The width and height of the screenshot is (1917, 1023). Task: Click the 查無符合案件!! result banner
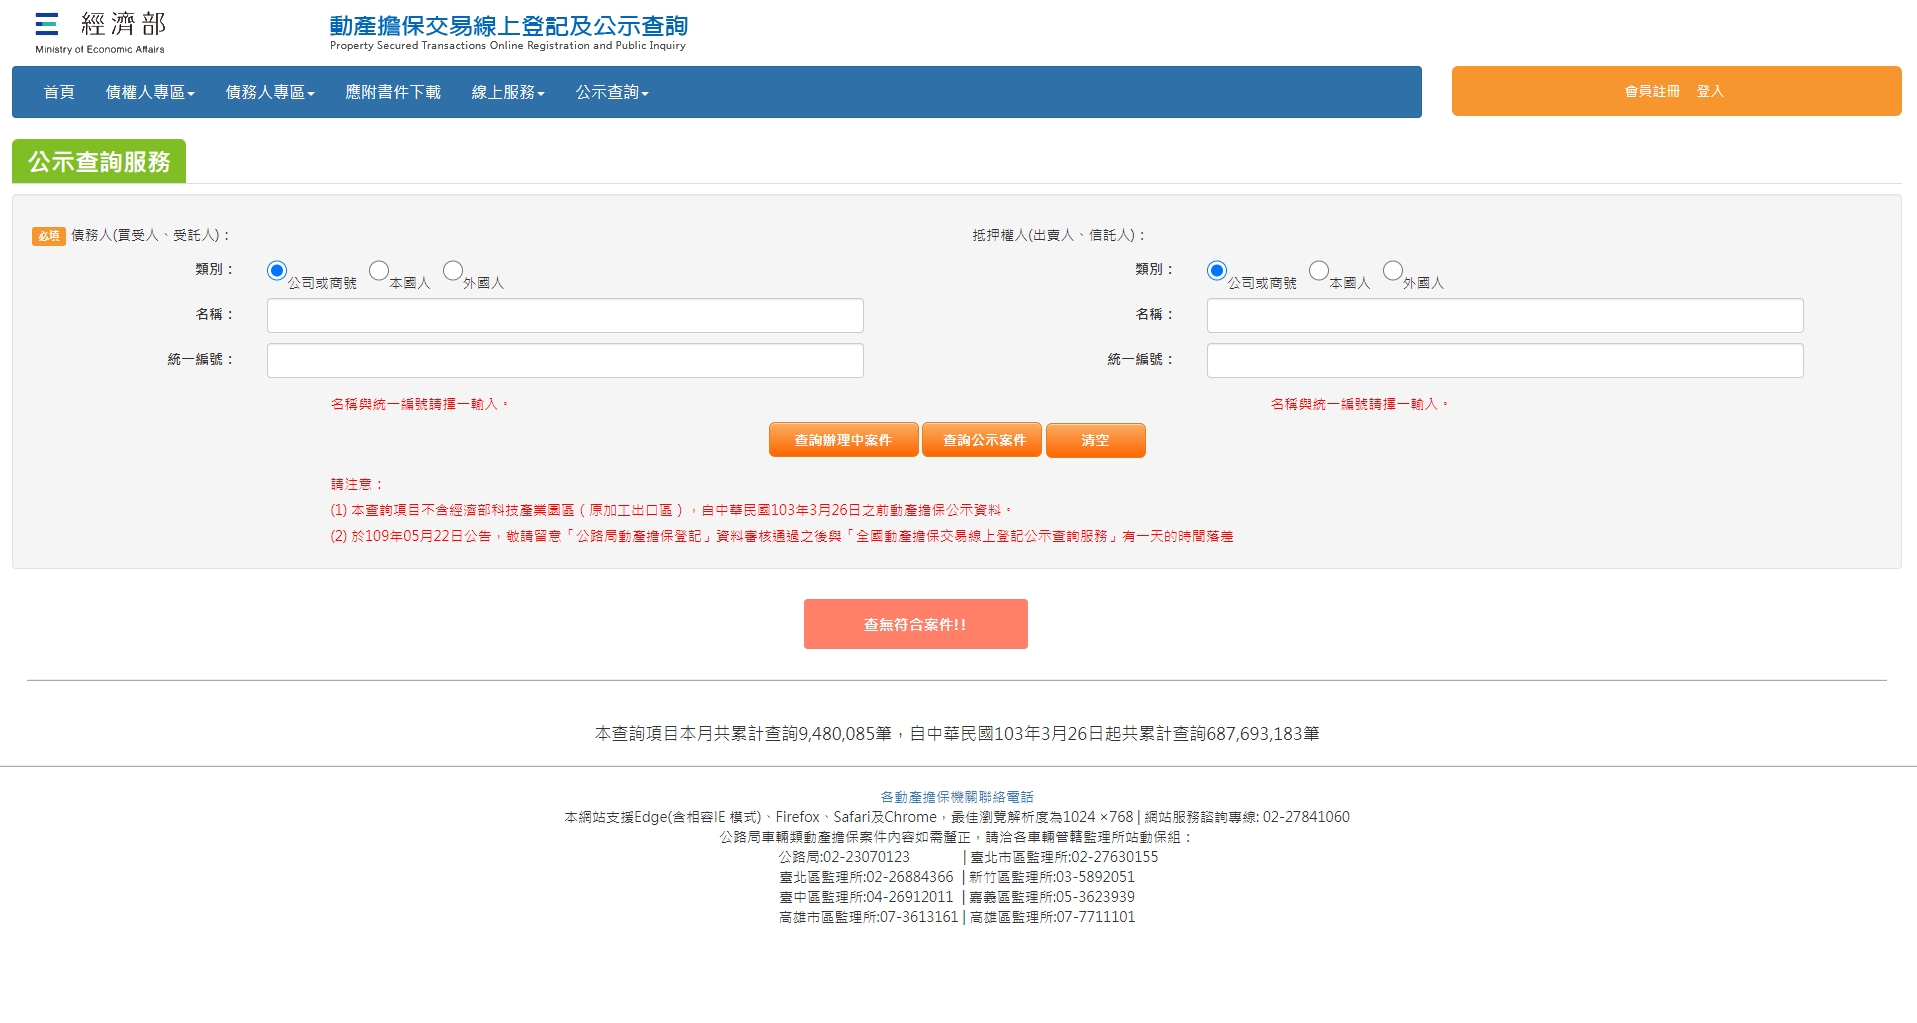[915, 624]
